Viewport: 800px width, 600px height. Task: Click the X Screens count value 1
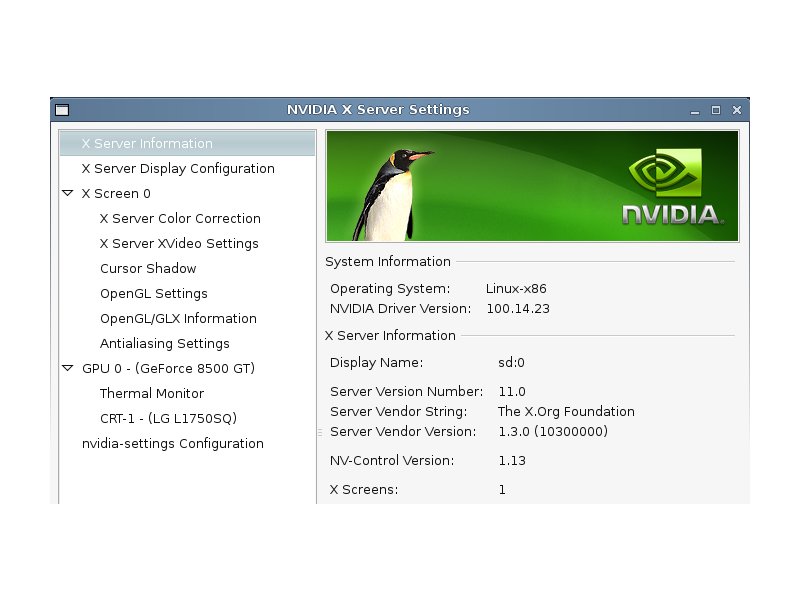(x=502, y=490)
